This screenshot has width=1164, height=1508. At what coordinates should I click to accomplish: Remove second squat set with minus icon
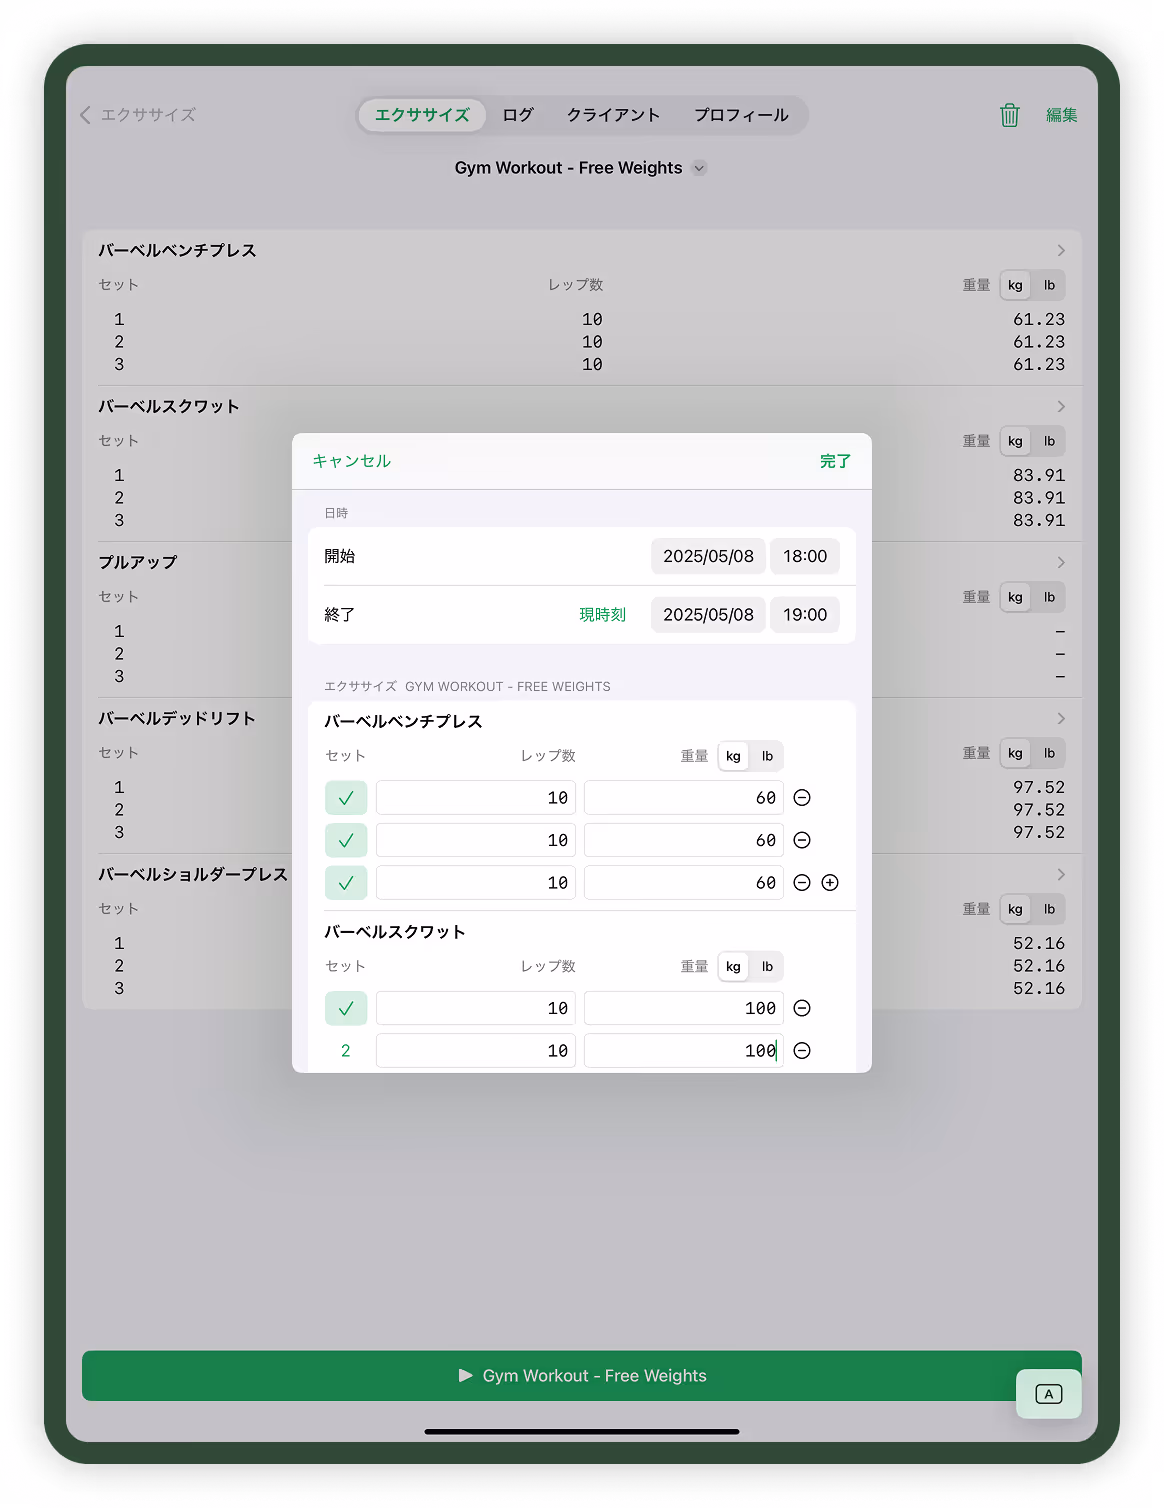point(802,1051)
